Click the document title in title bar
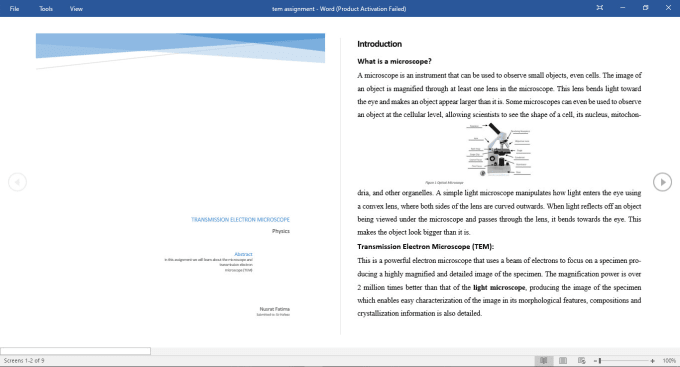The height and width of the screenshot is (367, 680). [x=339, y=9]
